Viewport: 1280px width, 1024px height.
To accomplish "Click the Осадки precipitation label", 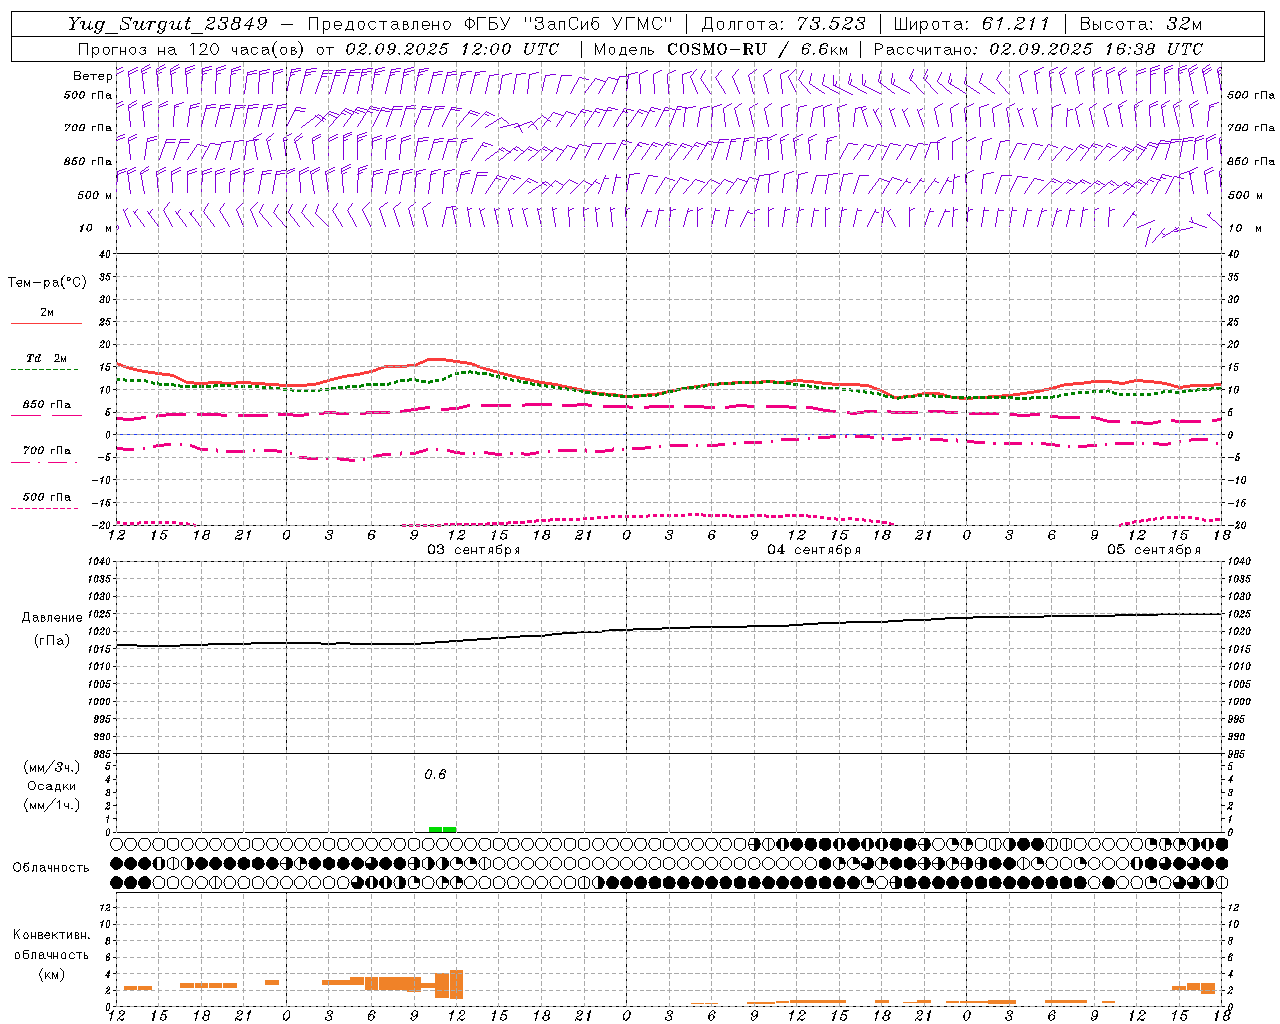I will [x=52, y=786].
